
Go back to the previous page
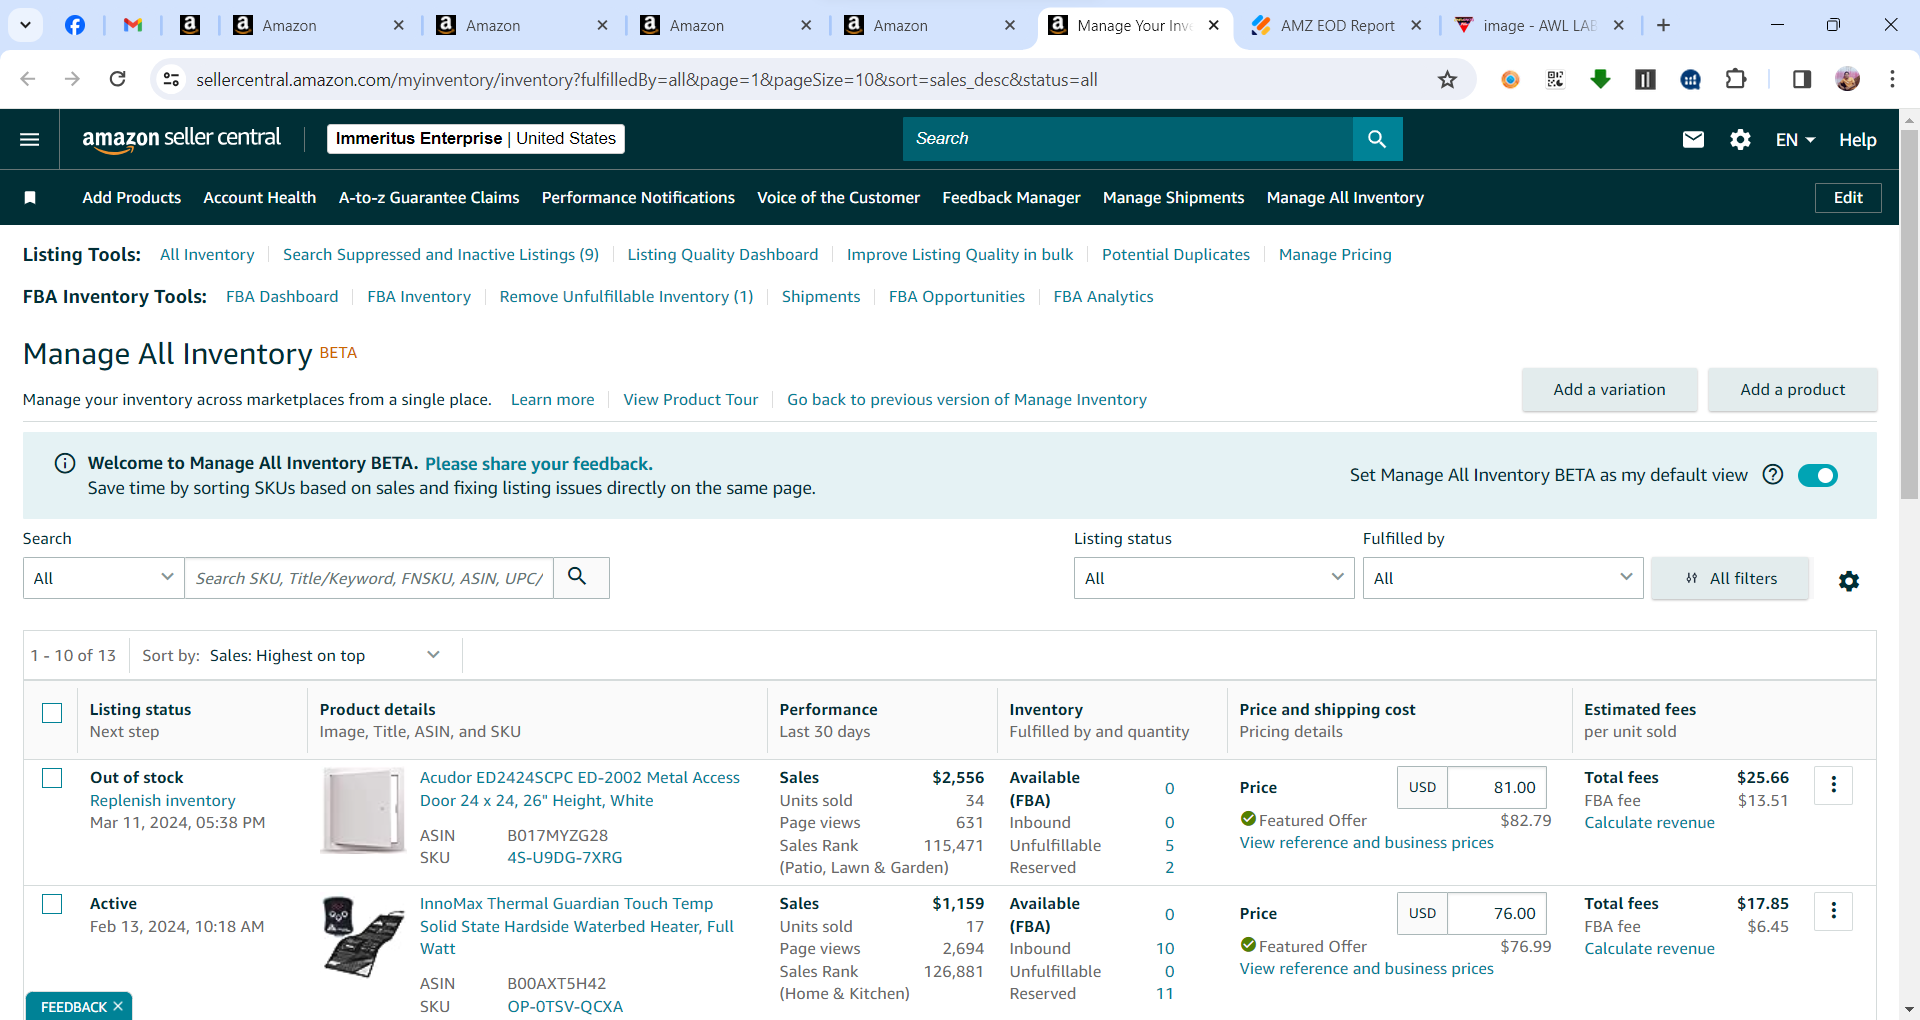pos(28,79)
